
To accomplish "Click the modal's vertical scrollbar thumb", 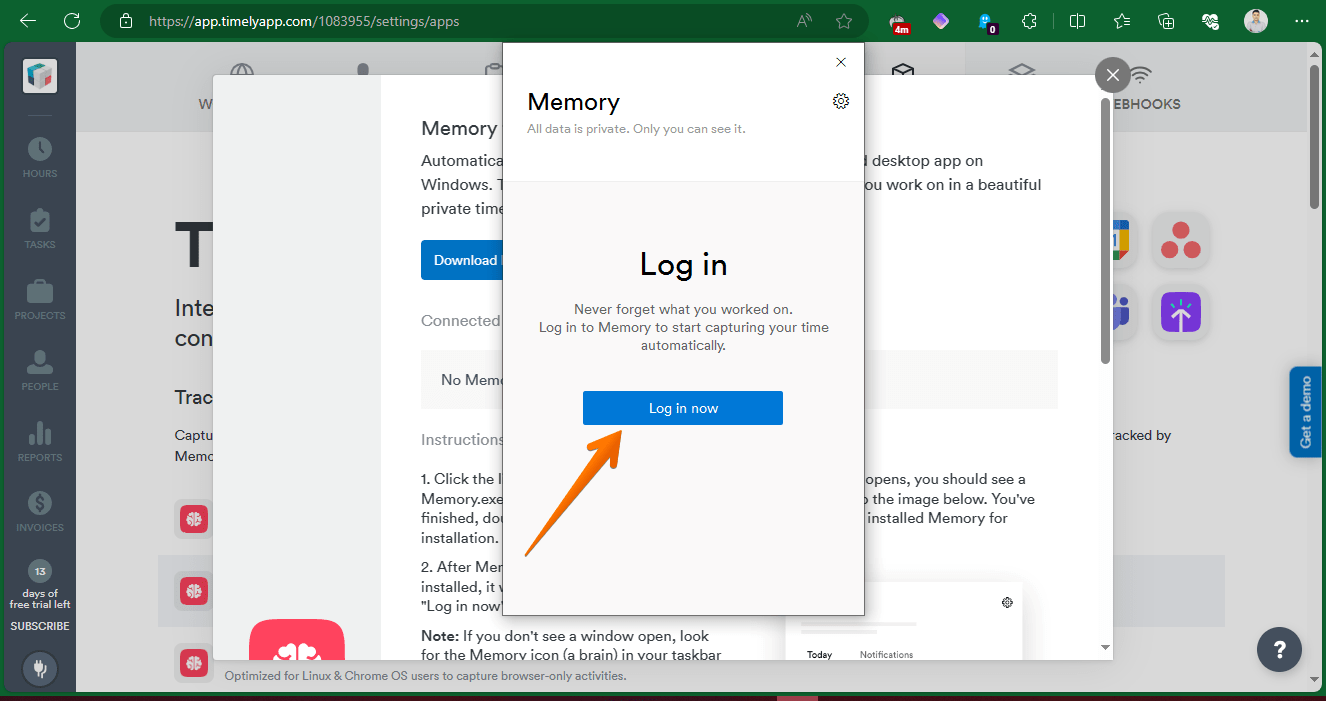I will [1105, 230].
